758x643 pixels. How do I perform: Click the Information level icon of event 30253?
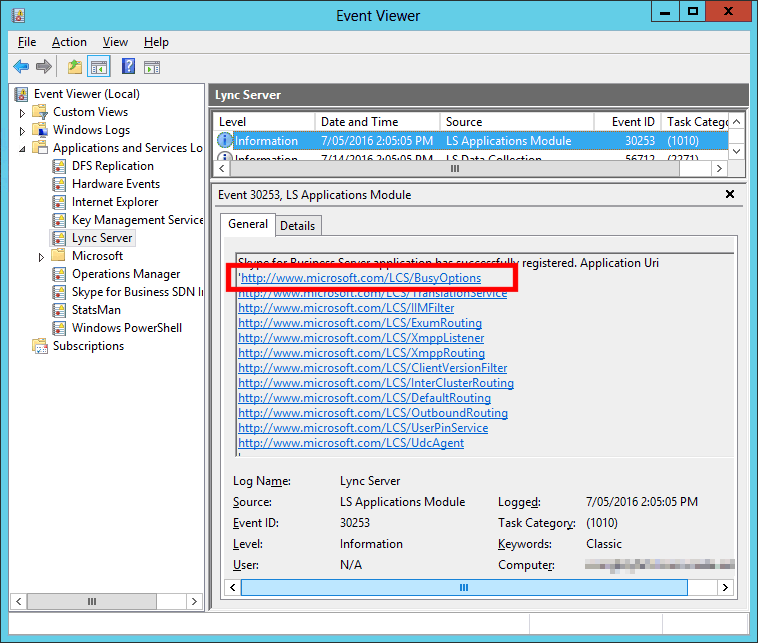coord(224,140)
